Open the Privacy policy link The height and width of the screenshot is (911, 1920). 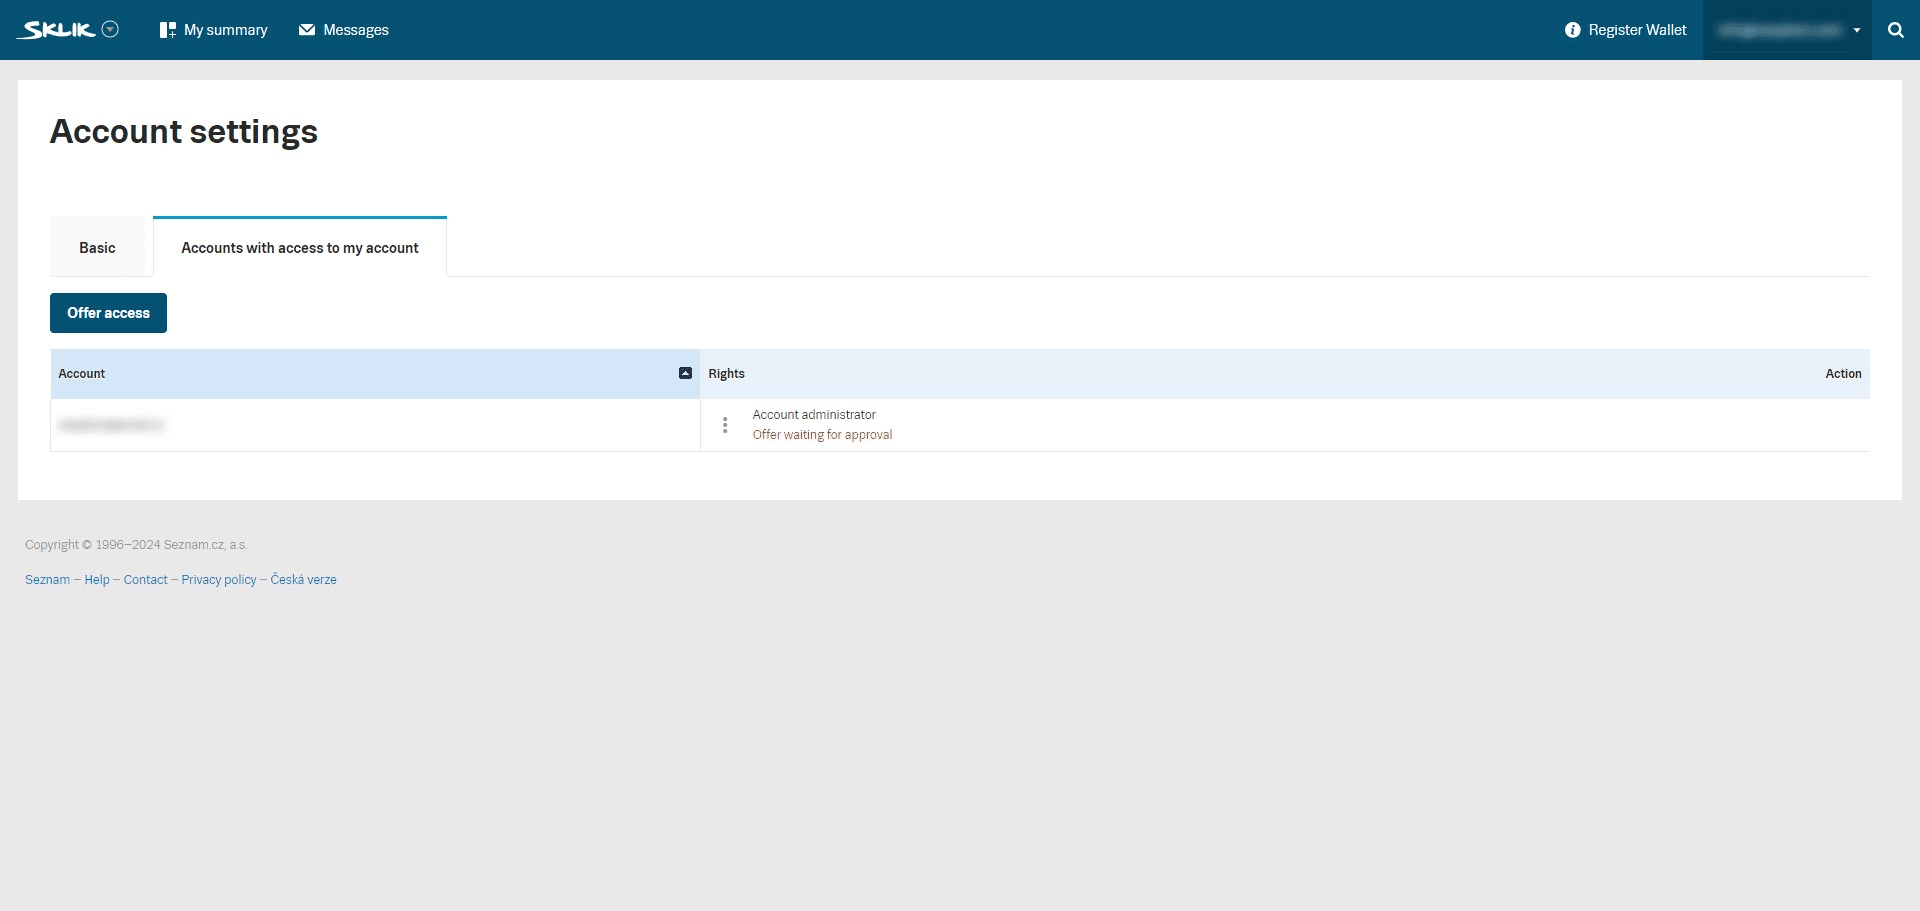pos(218,579)
